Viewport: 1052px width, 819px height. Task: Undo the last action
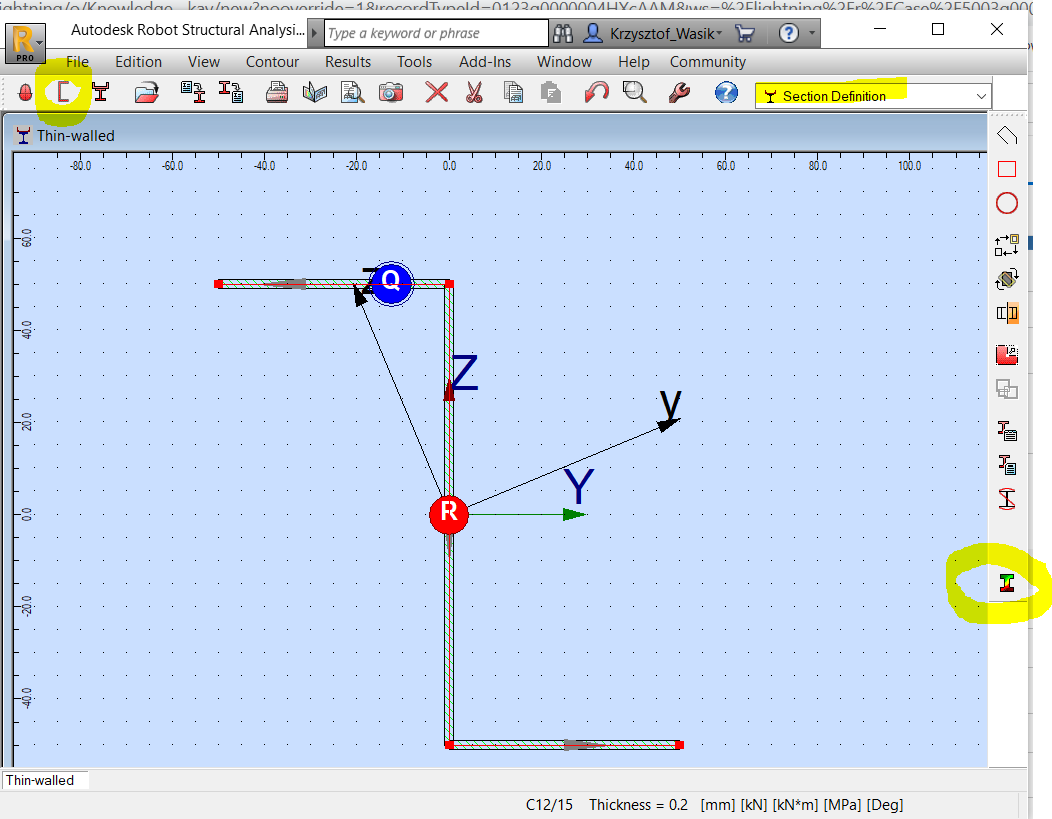pos(597,92)
